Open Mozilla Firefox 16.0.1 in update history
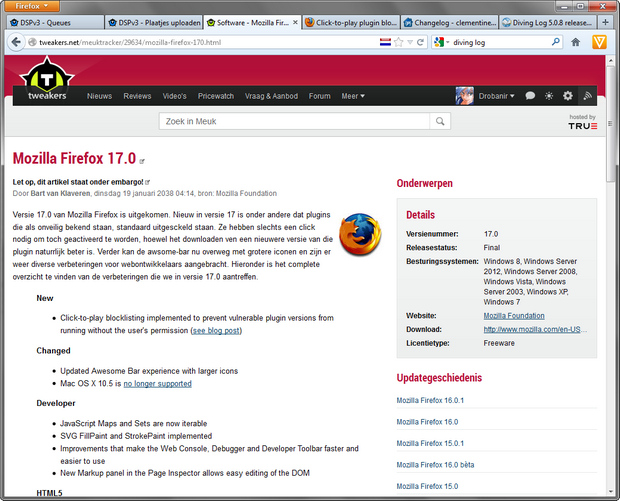The width and height of the screenshot is (620, 501). point(430,400)
